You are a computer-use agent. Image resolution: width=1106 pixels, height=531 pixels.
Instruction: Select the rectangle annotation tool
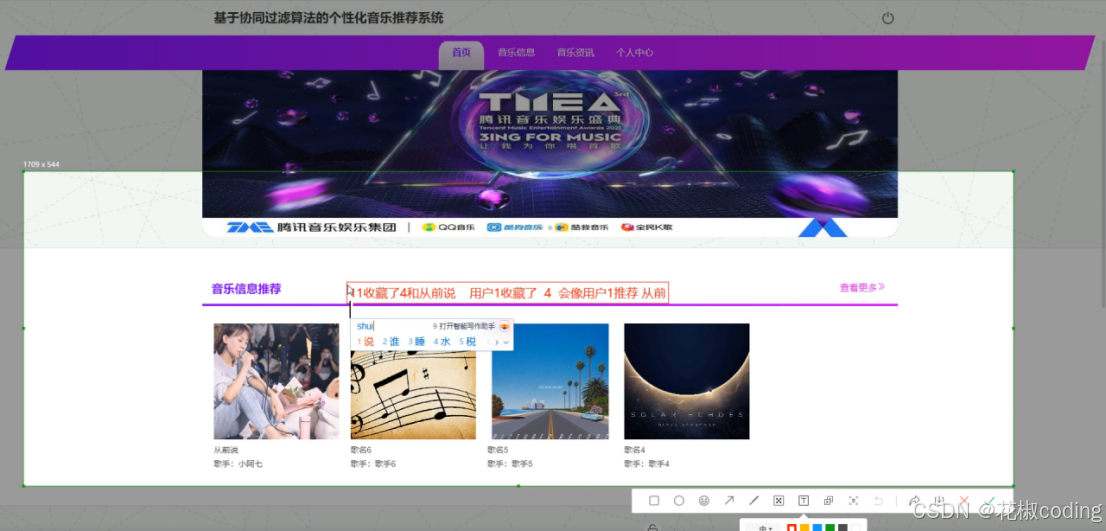pyautogui.click(x=654, y=501)
